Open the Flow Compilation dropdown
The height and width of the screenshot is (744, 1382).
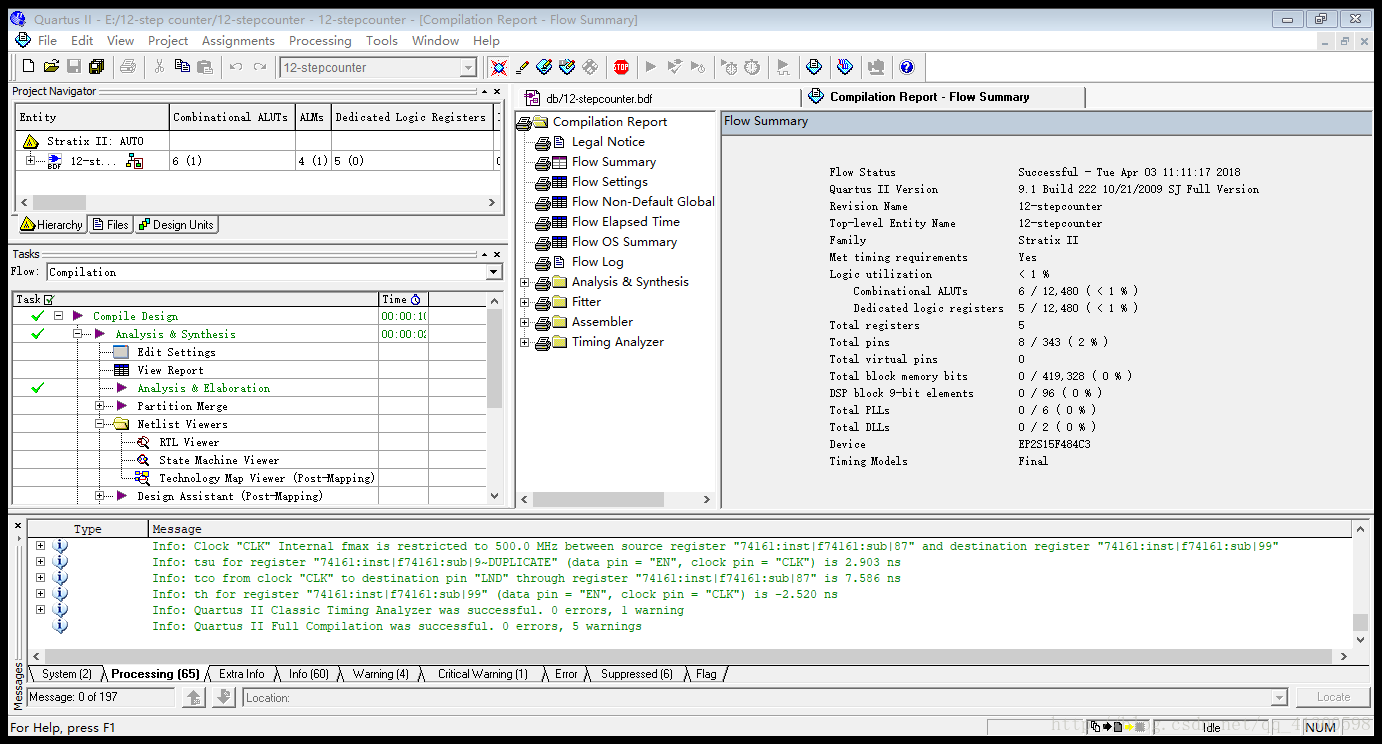click(493, 272)
